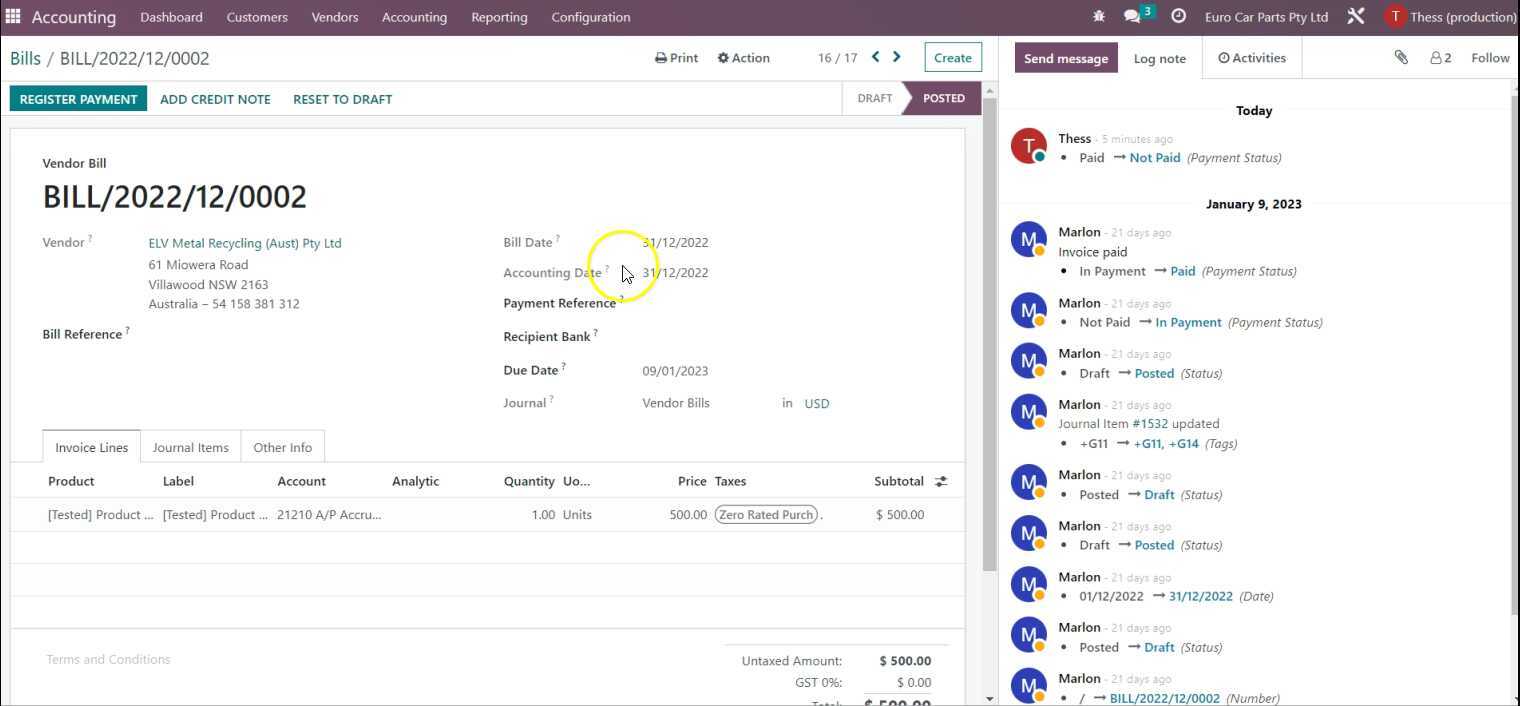
Task: Open the Zero Rated Purchase tax tag
Action: pyautogui.click(x=765, y=514)
